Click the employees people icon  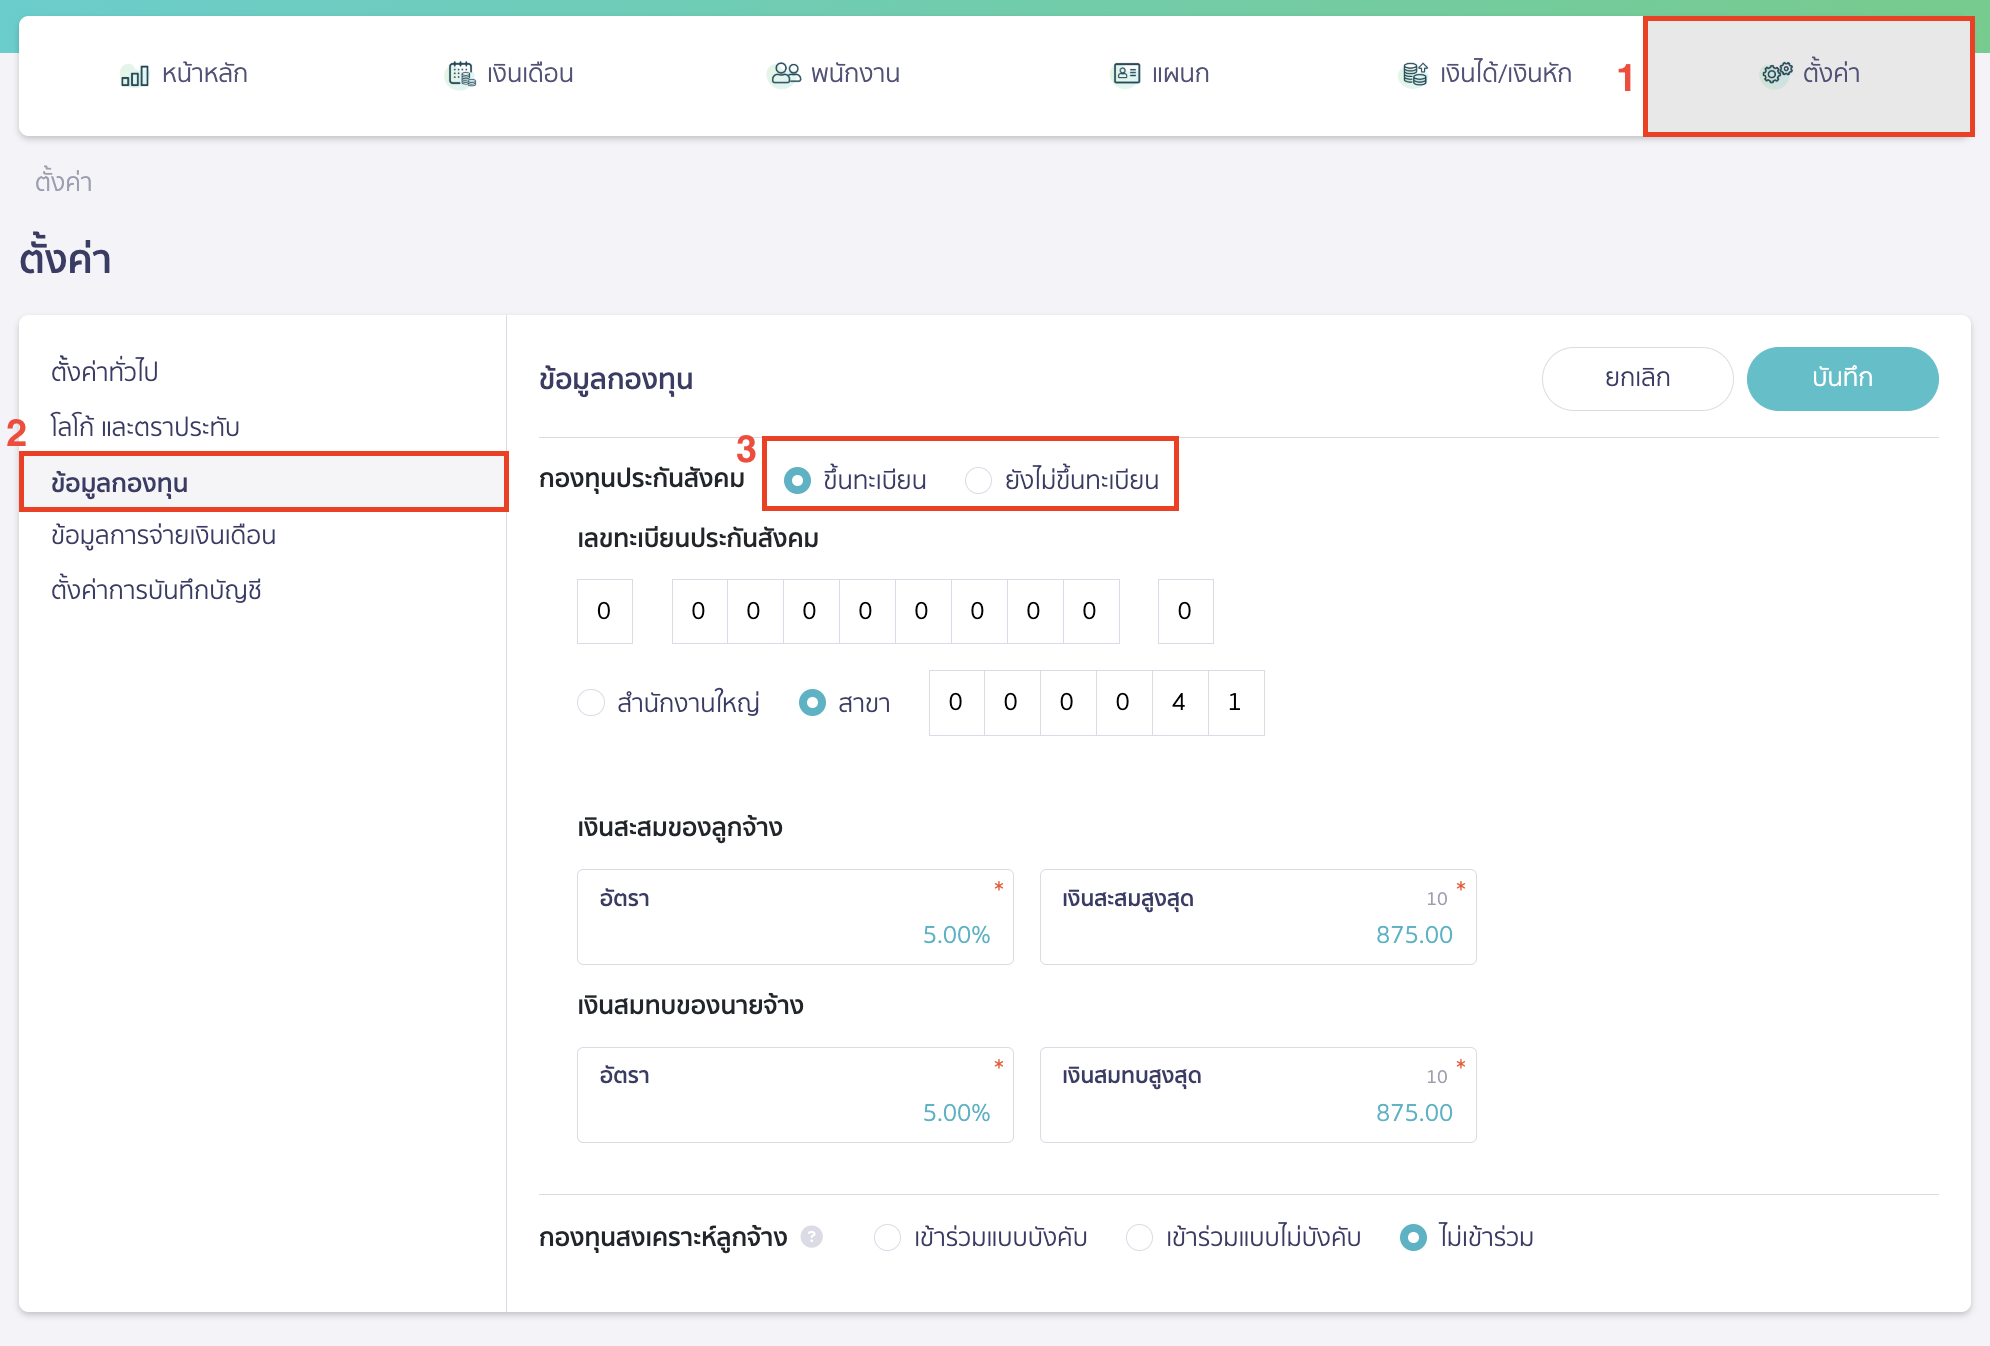(x=786, y=74)
